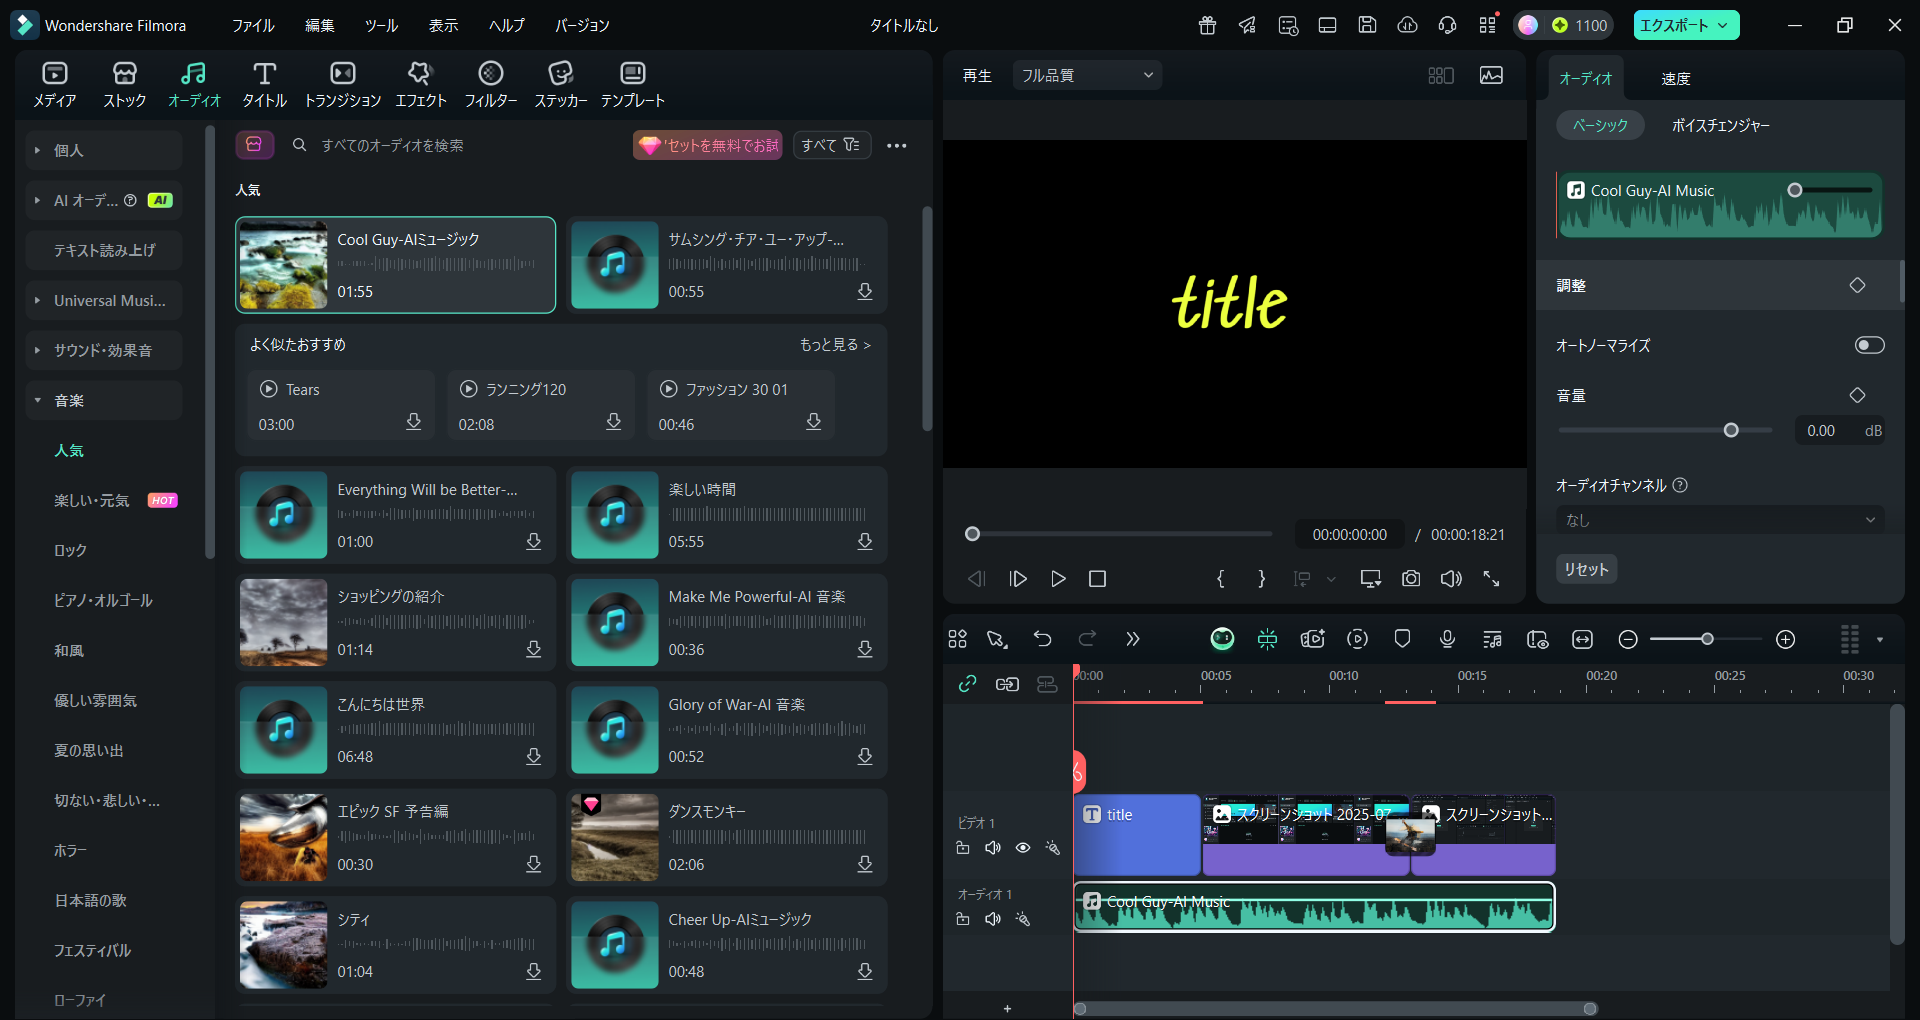
Task: Click the cloud upload icon in title bar
Action: pos(1407,25)
